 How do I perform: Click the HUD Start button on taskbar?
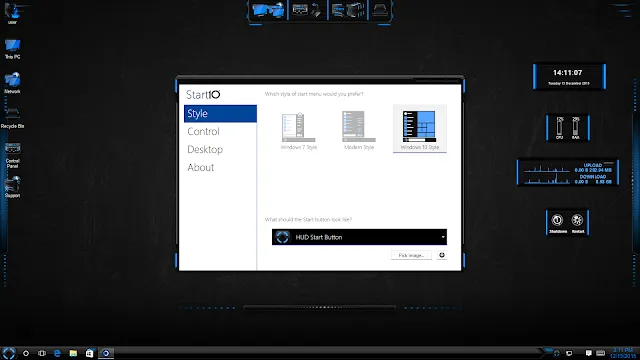pyautogui.click(x=9, y=353)
